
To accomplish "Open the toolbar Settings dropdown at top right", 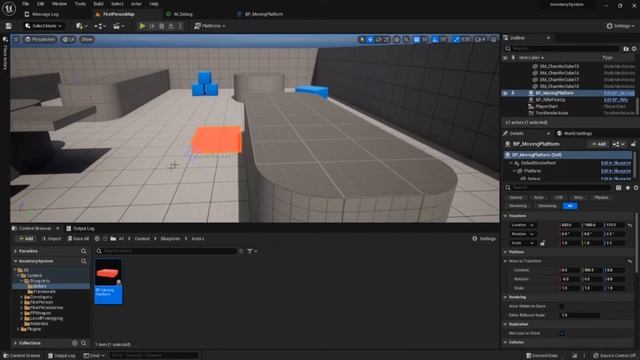I will click(620, 26).
